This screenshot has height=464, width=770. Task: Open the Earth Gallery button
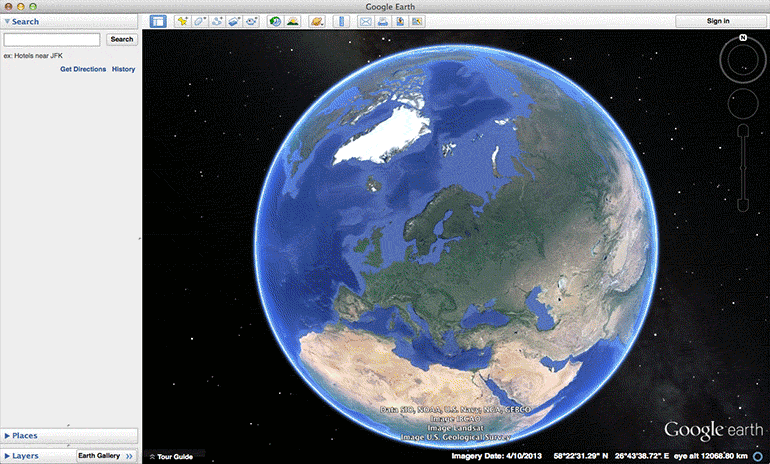[x=106, y=456]
